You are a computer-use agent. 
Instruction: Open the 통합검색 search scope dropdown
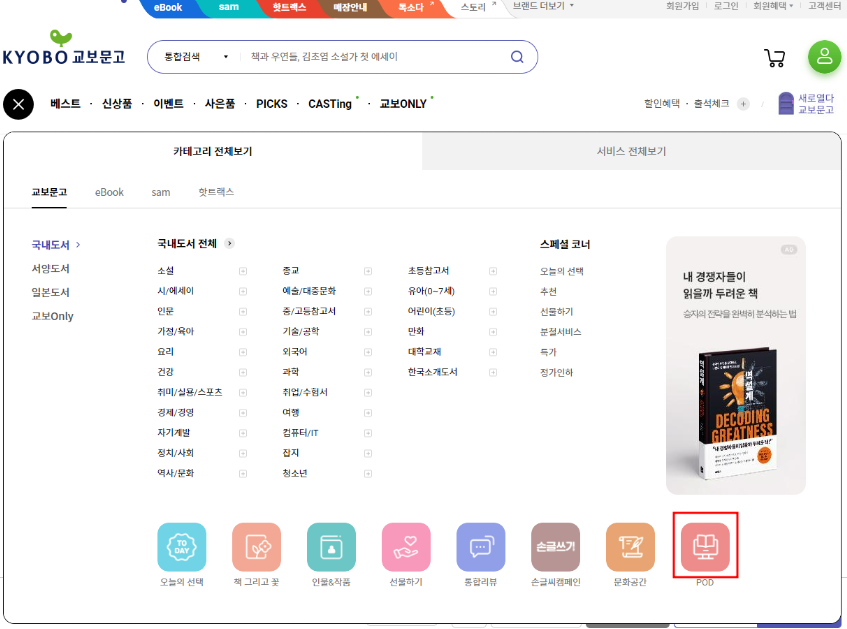point(196,57)
